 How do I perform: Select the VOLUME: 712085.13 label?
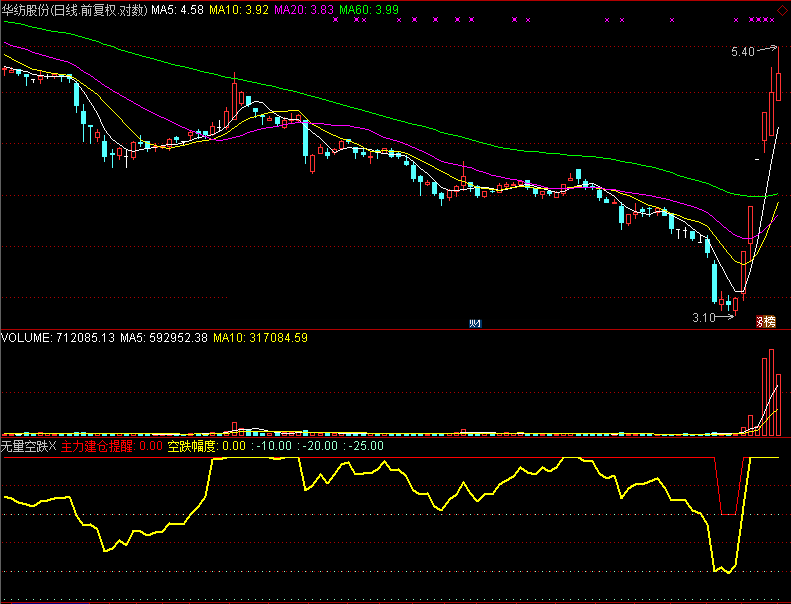point(58,338)
